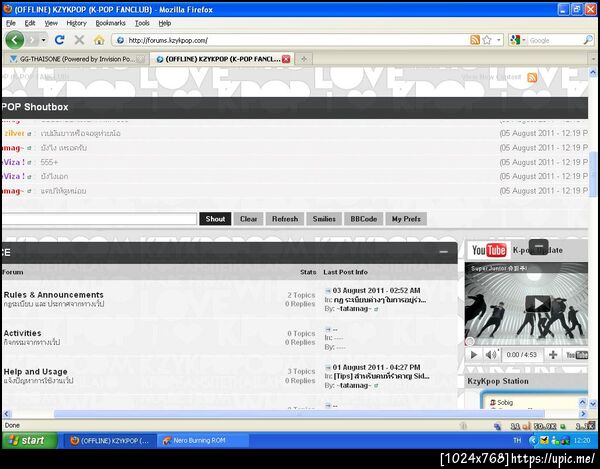Screen dimensions: 600x469
Task: Click the page horizontal scrollbar
Action: point(299,414)
